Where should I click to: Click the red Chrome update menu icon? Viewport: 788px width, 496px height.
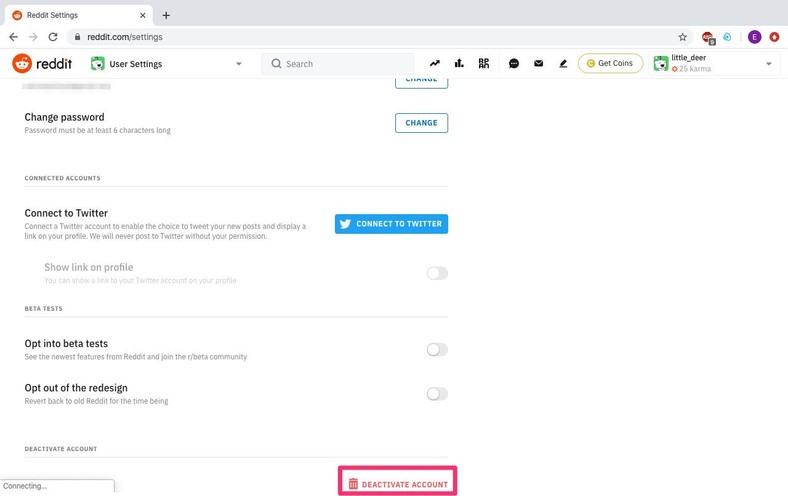pos(774,37)
